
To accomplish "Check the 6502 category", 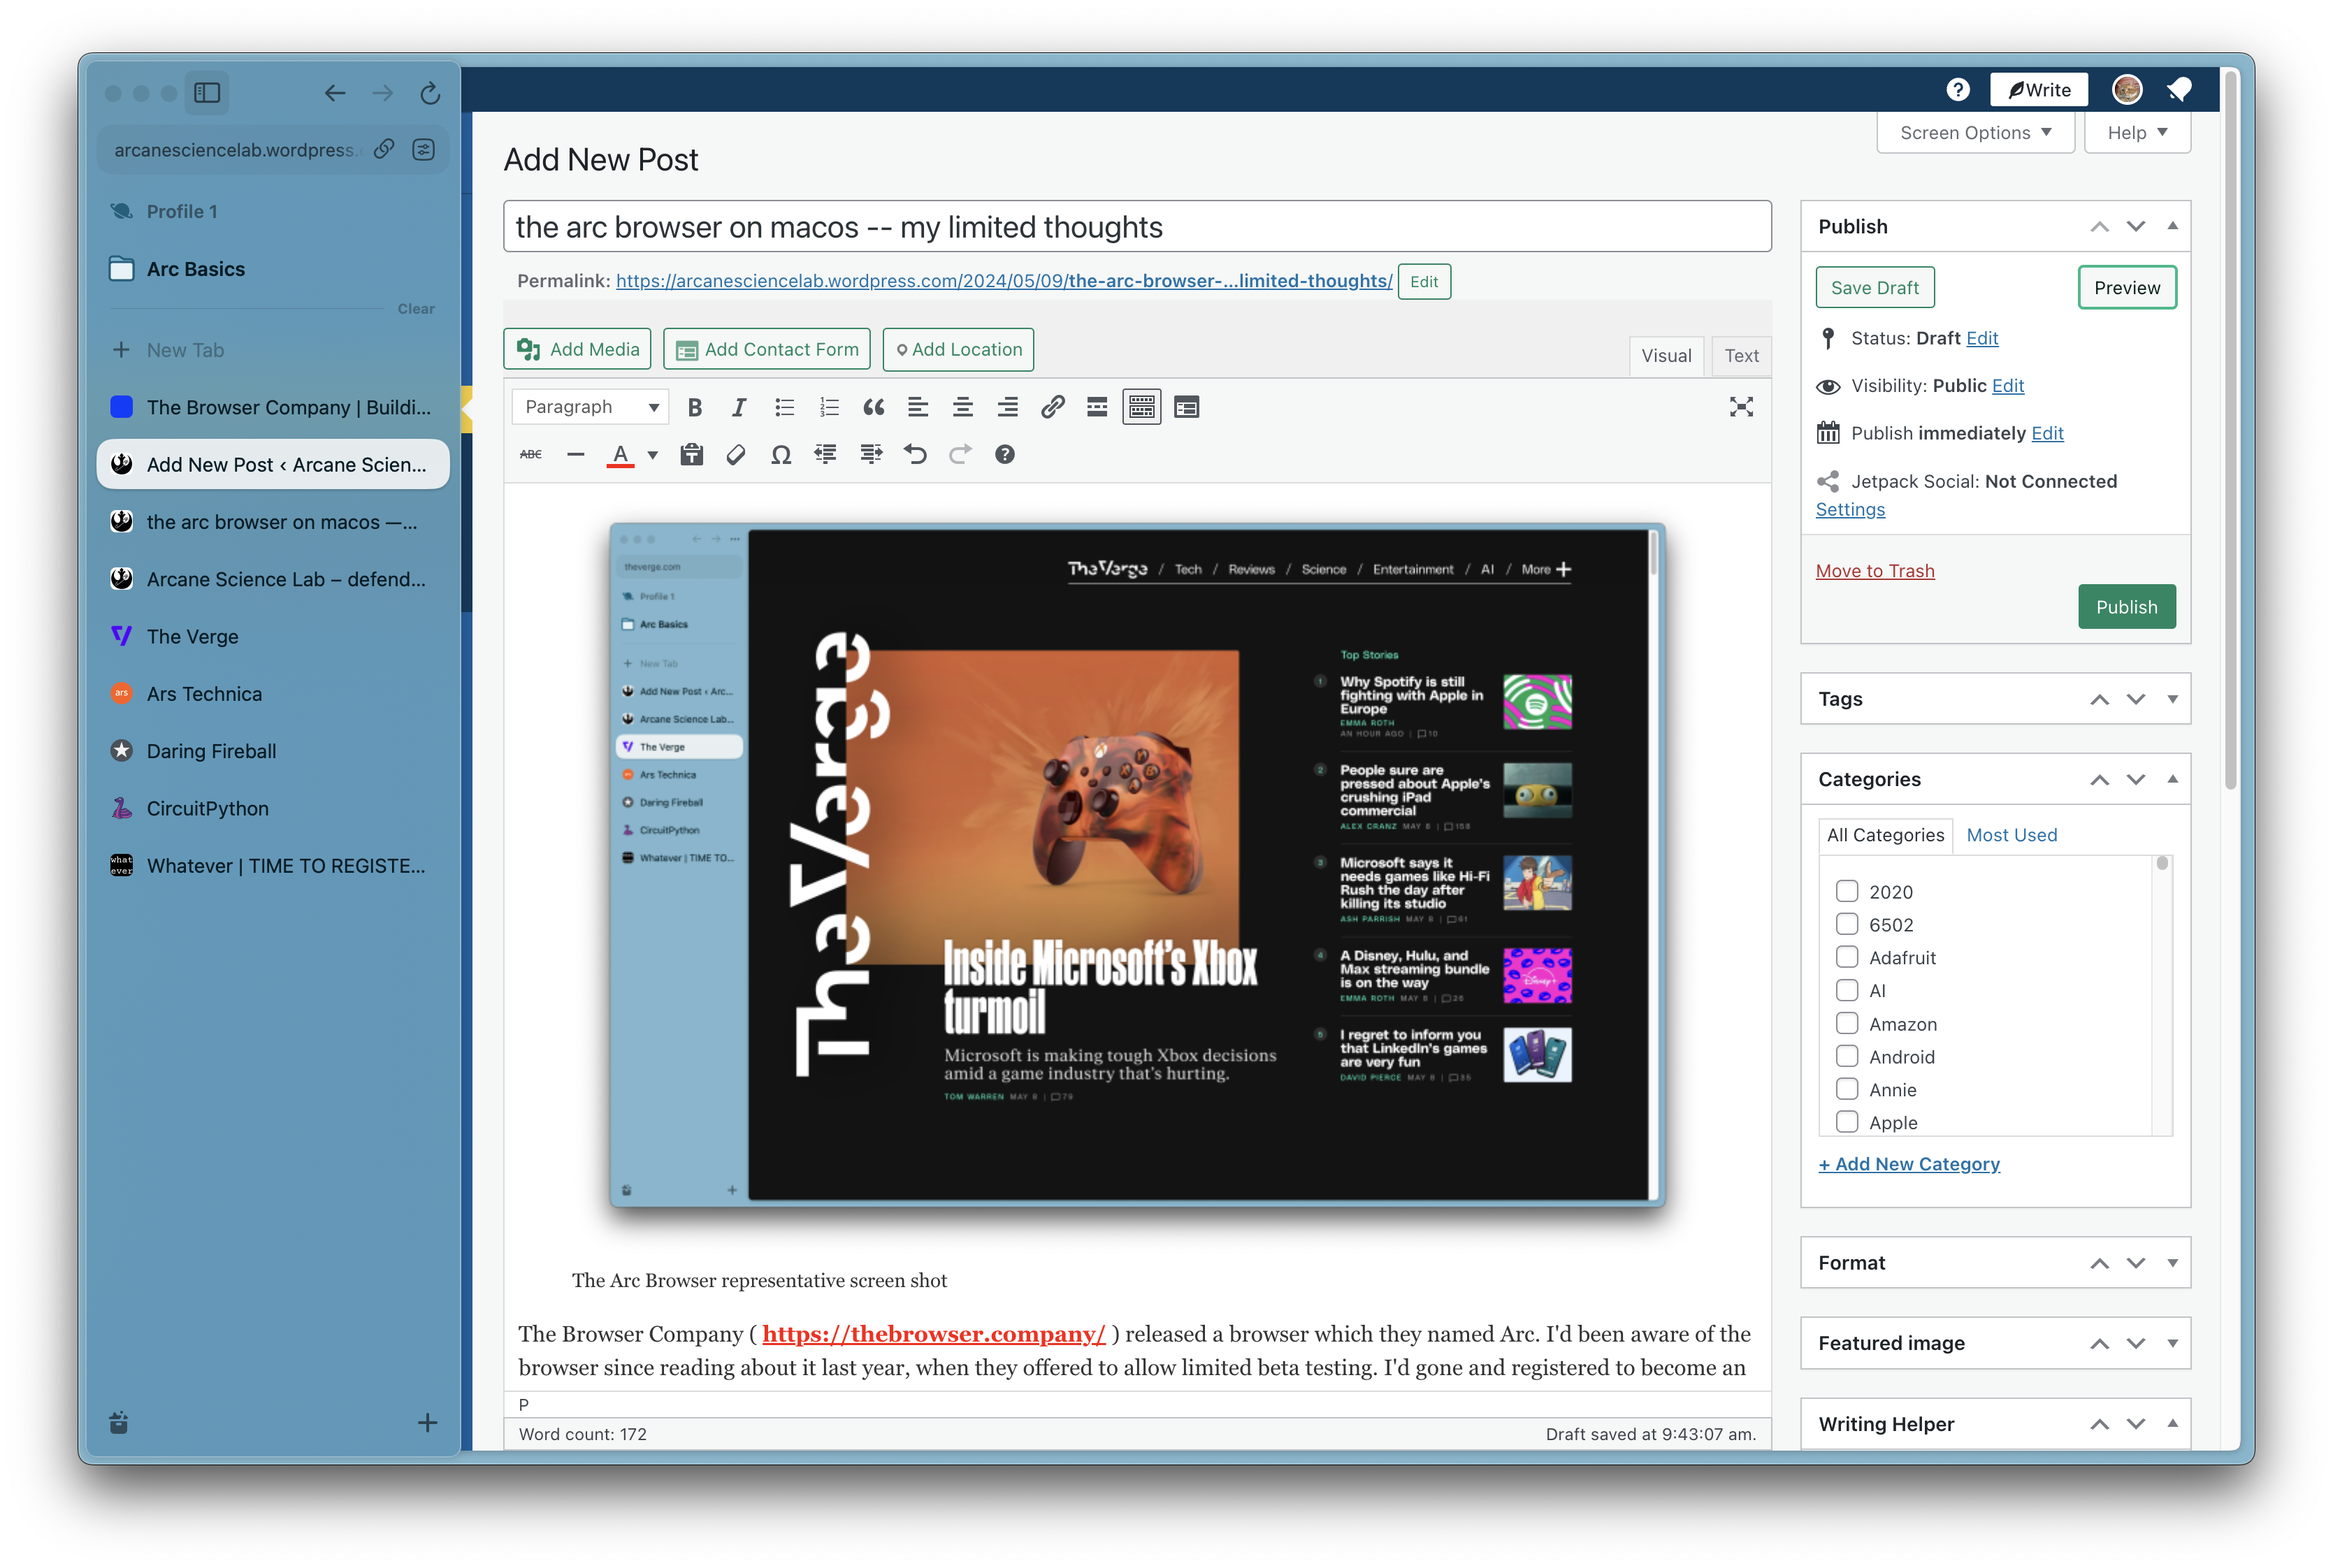I will point(1847,924).
